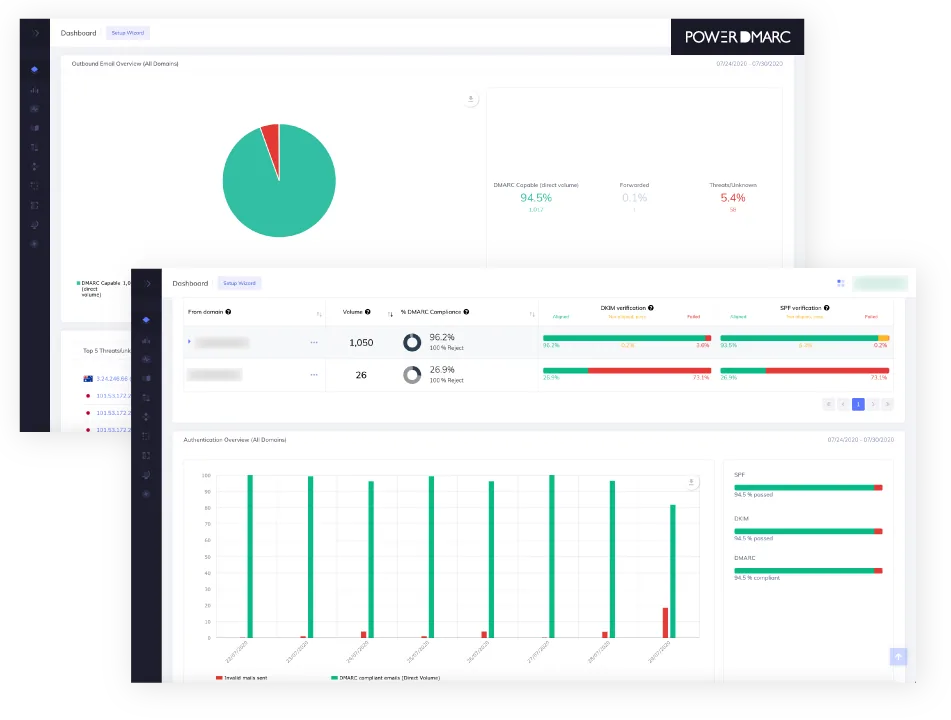Click Setup Wizard button in back window
Viewport: 951px width, 720px height.
click(128, 33)
